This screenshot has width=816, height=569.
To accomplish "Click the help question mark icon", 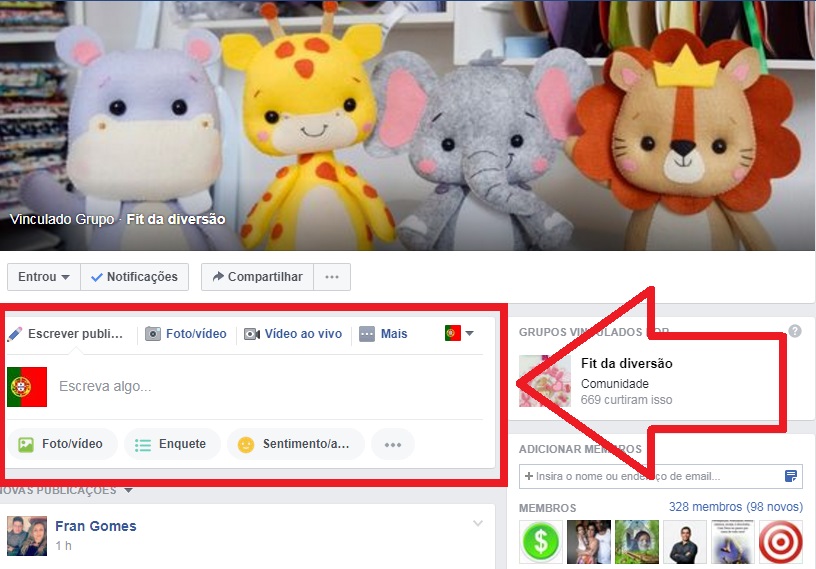I will click(795, 331).
